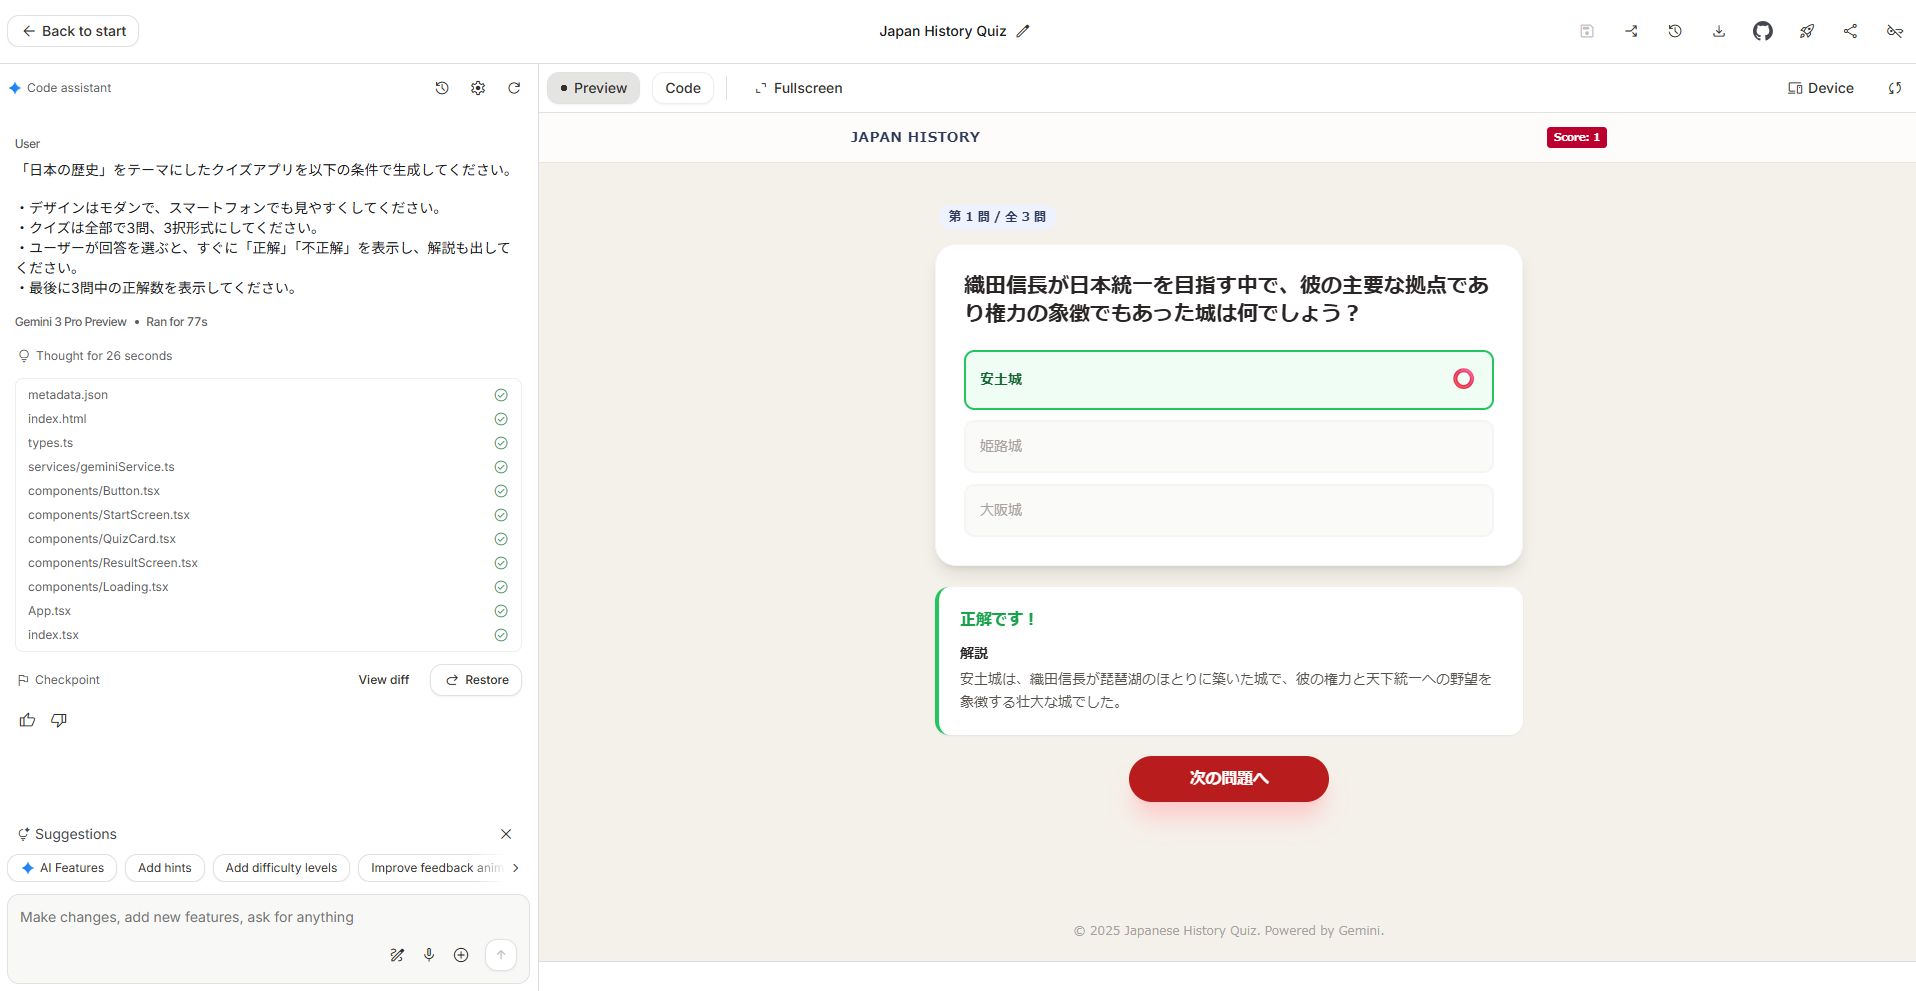This screenshot has width=1916, height=991.
Task: Click the microphone voice input icon
Action: point(429,955)
